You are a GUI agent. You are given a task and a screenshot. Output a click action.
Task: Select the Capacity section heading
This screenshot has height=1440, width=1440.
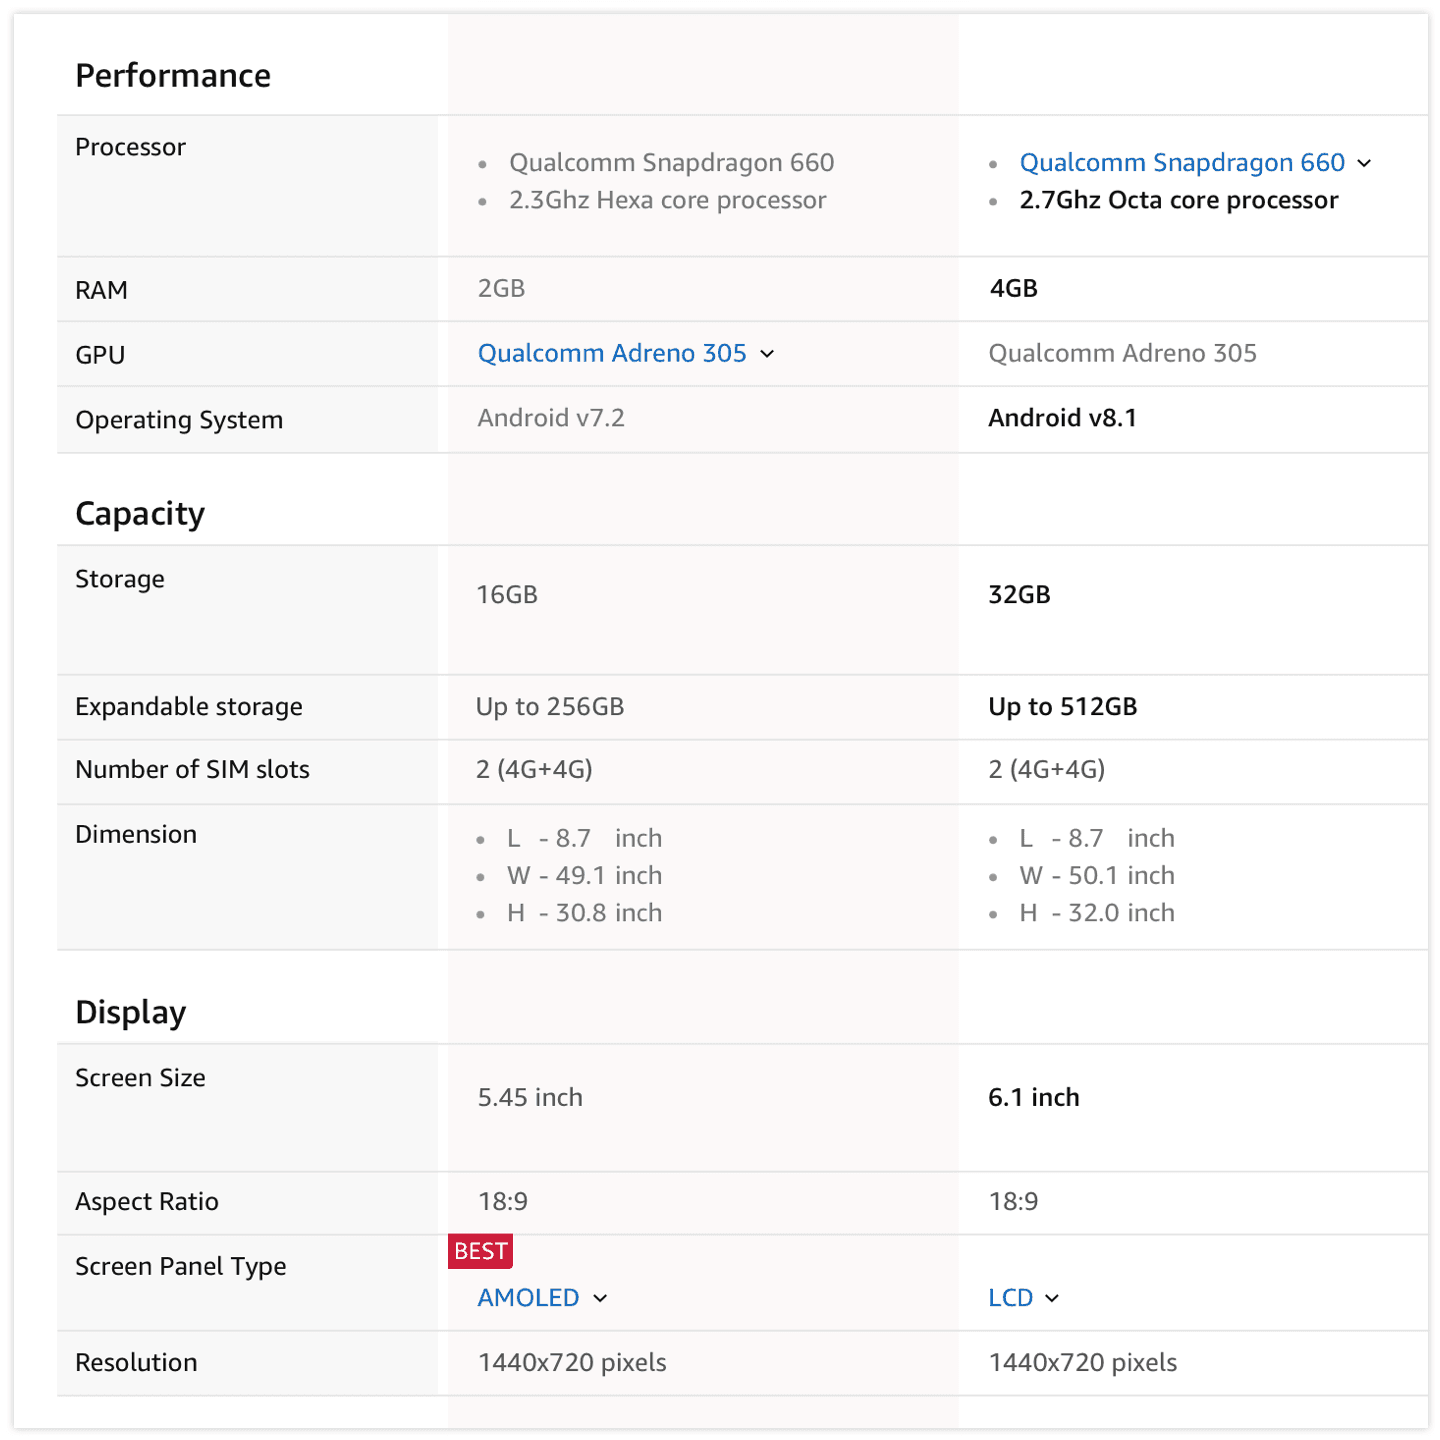(140, 514)
